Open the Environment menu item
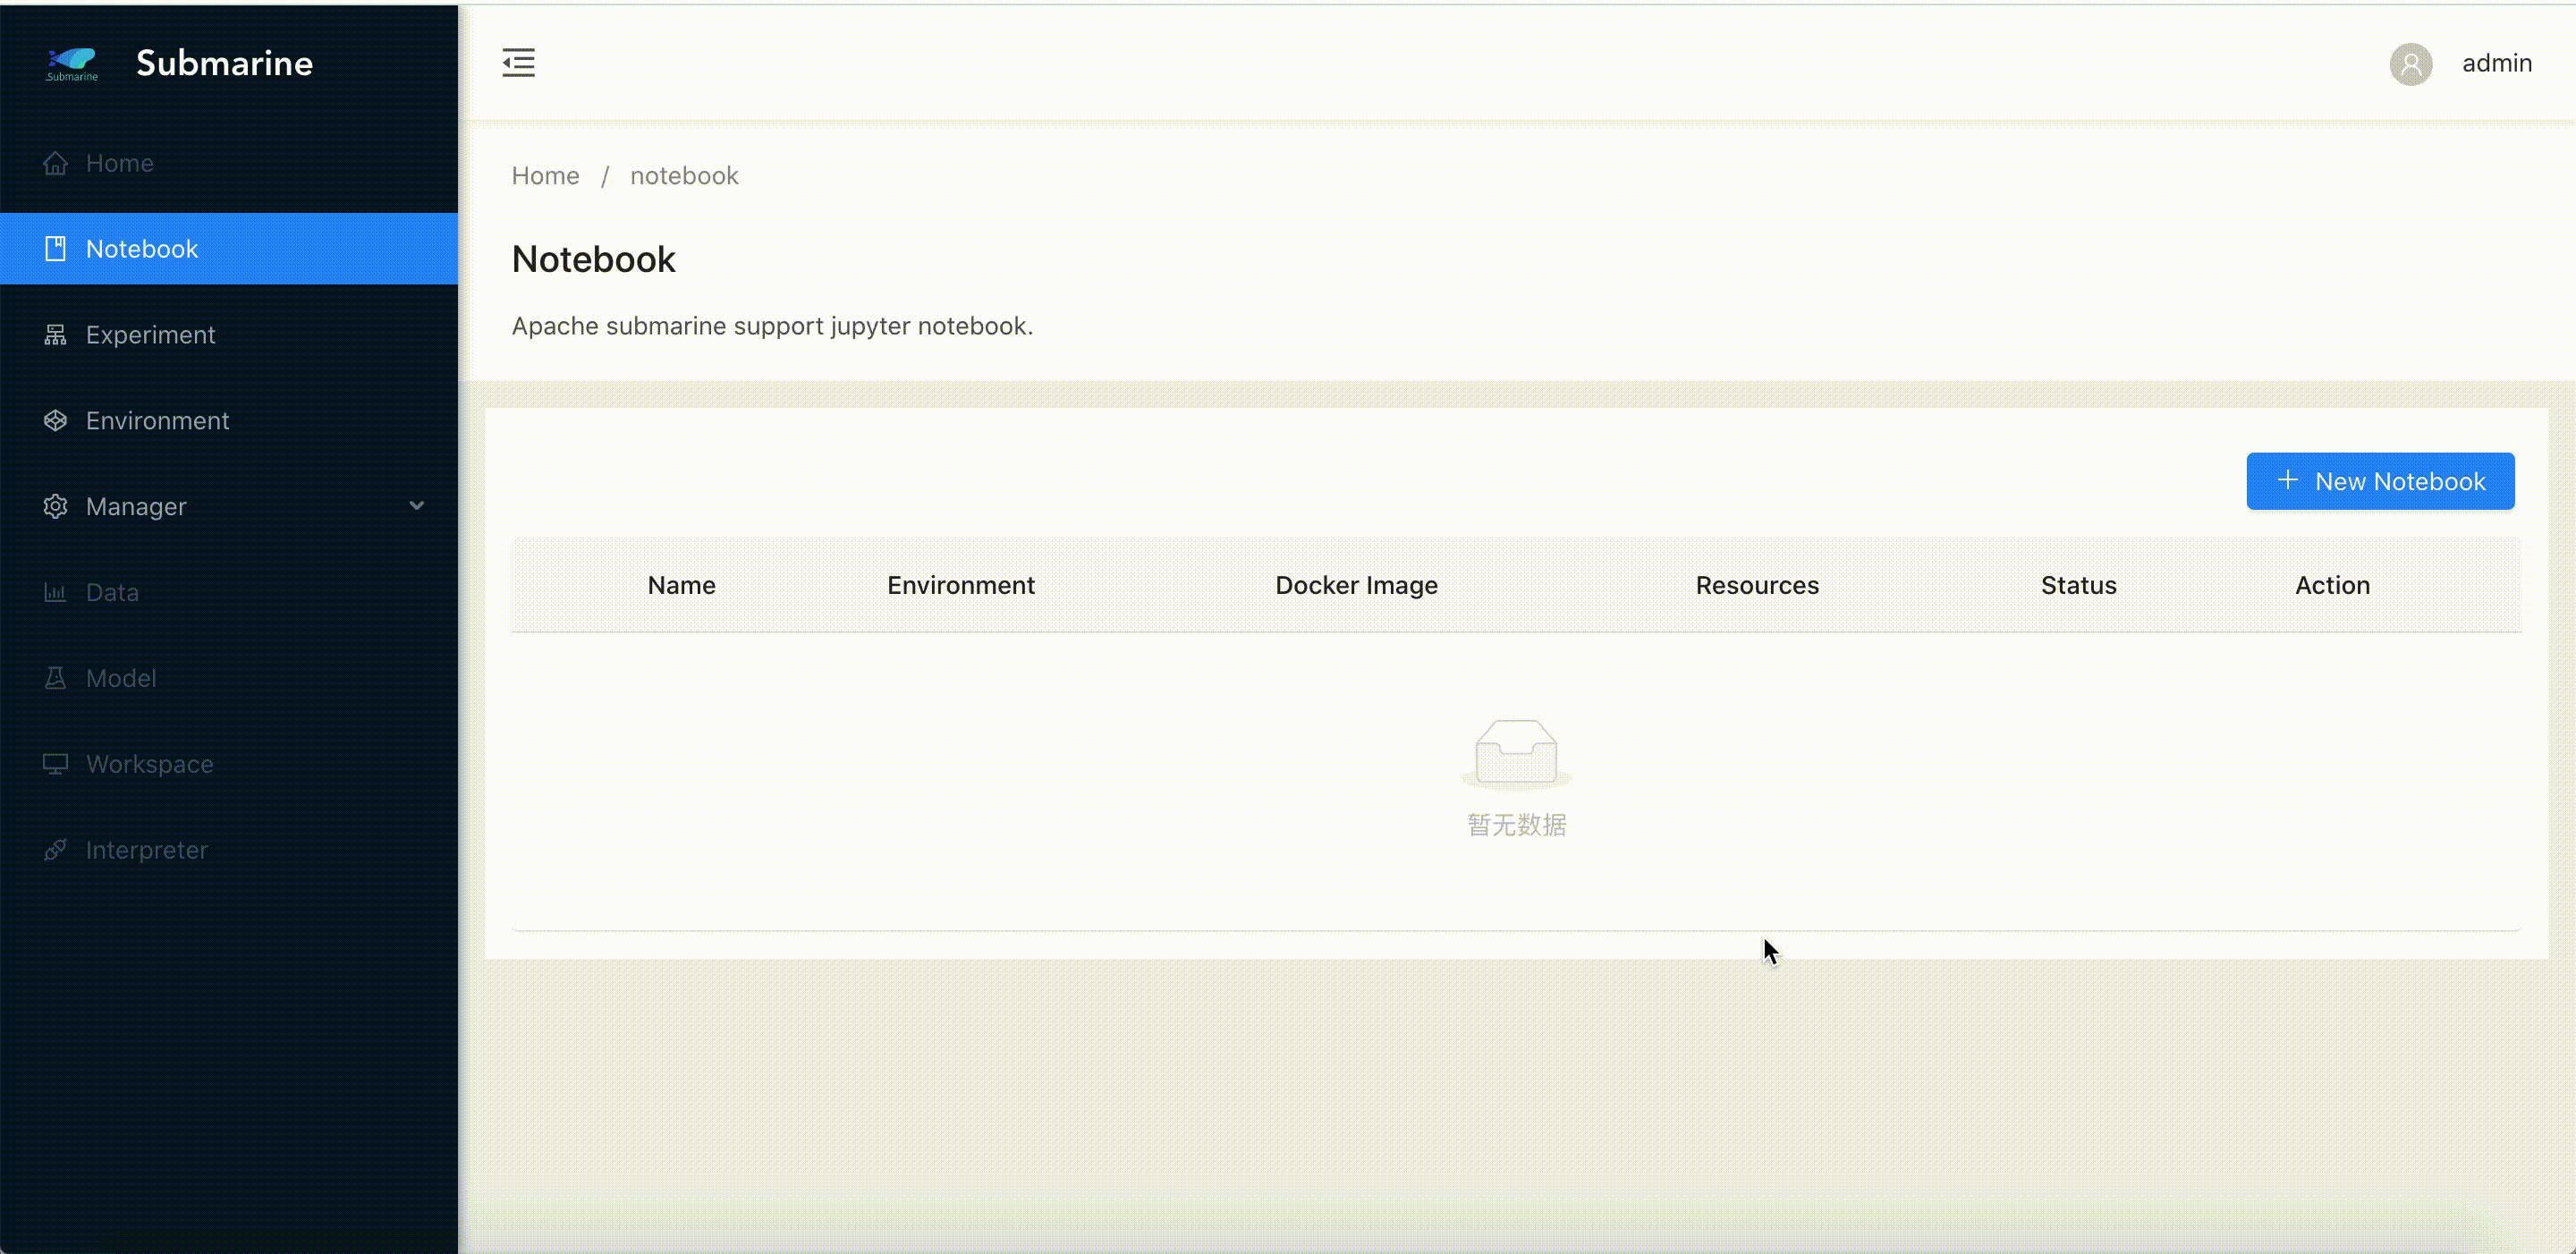2576x1254 pixels. [157, 421]
